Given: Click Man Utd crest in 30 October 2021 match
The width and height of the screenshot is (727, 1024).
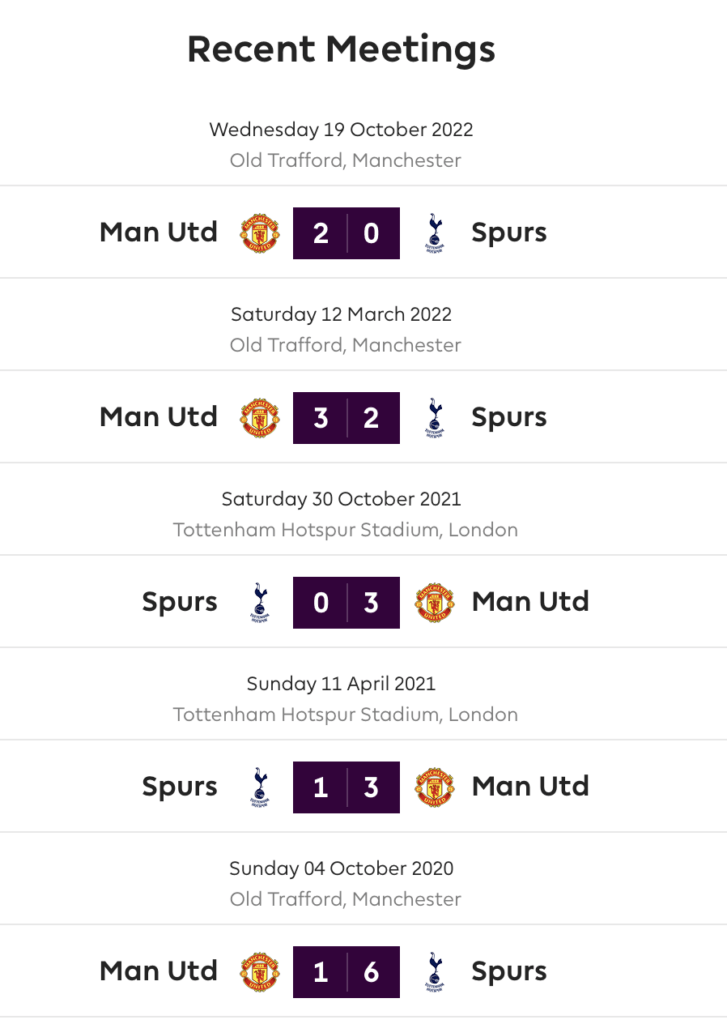Looking at the screenshot, I should pos(434,603).
